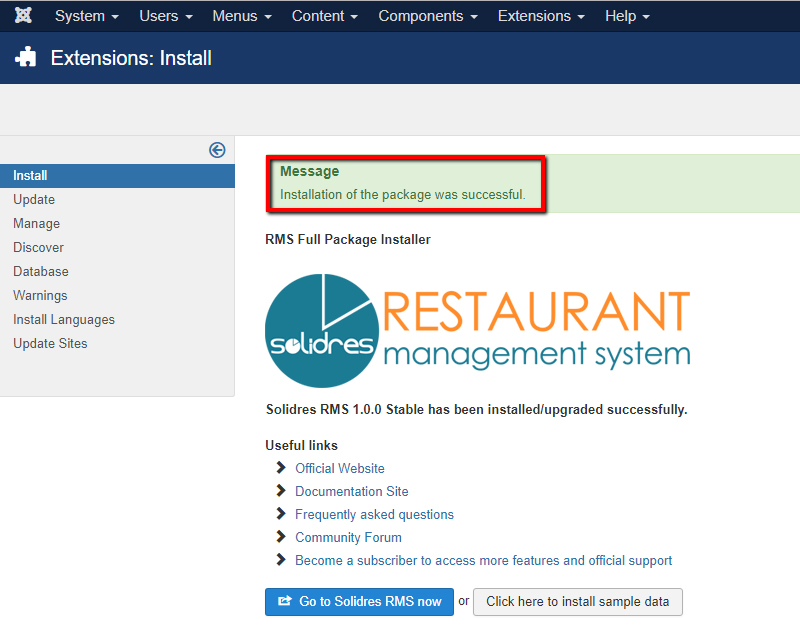The height and width of the screenshot is (630, 800).
Task: Expand the Users menu
Action: 166,16
